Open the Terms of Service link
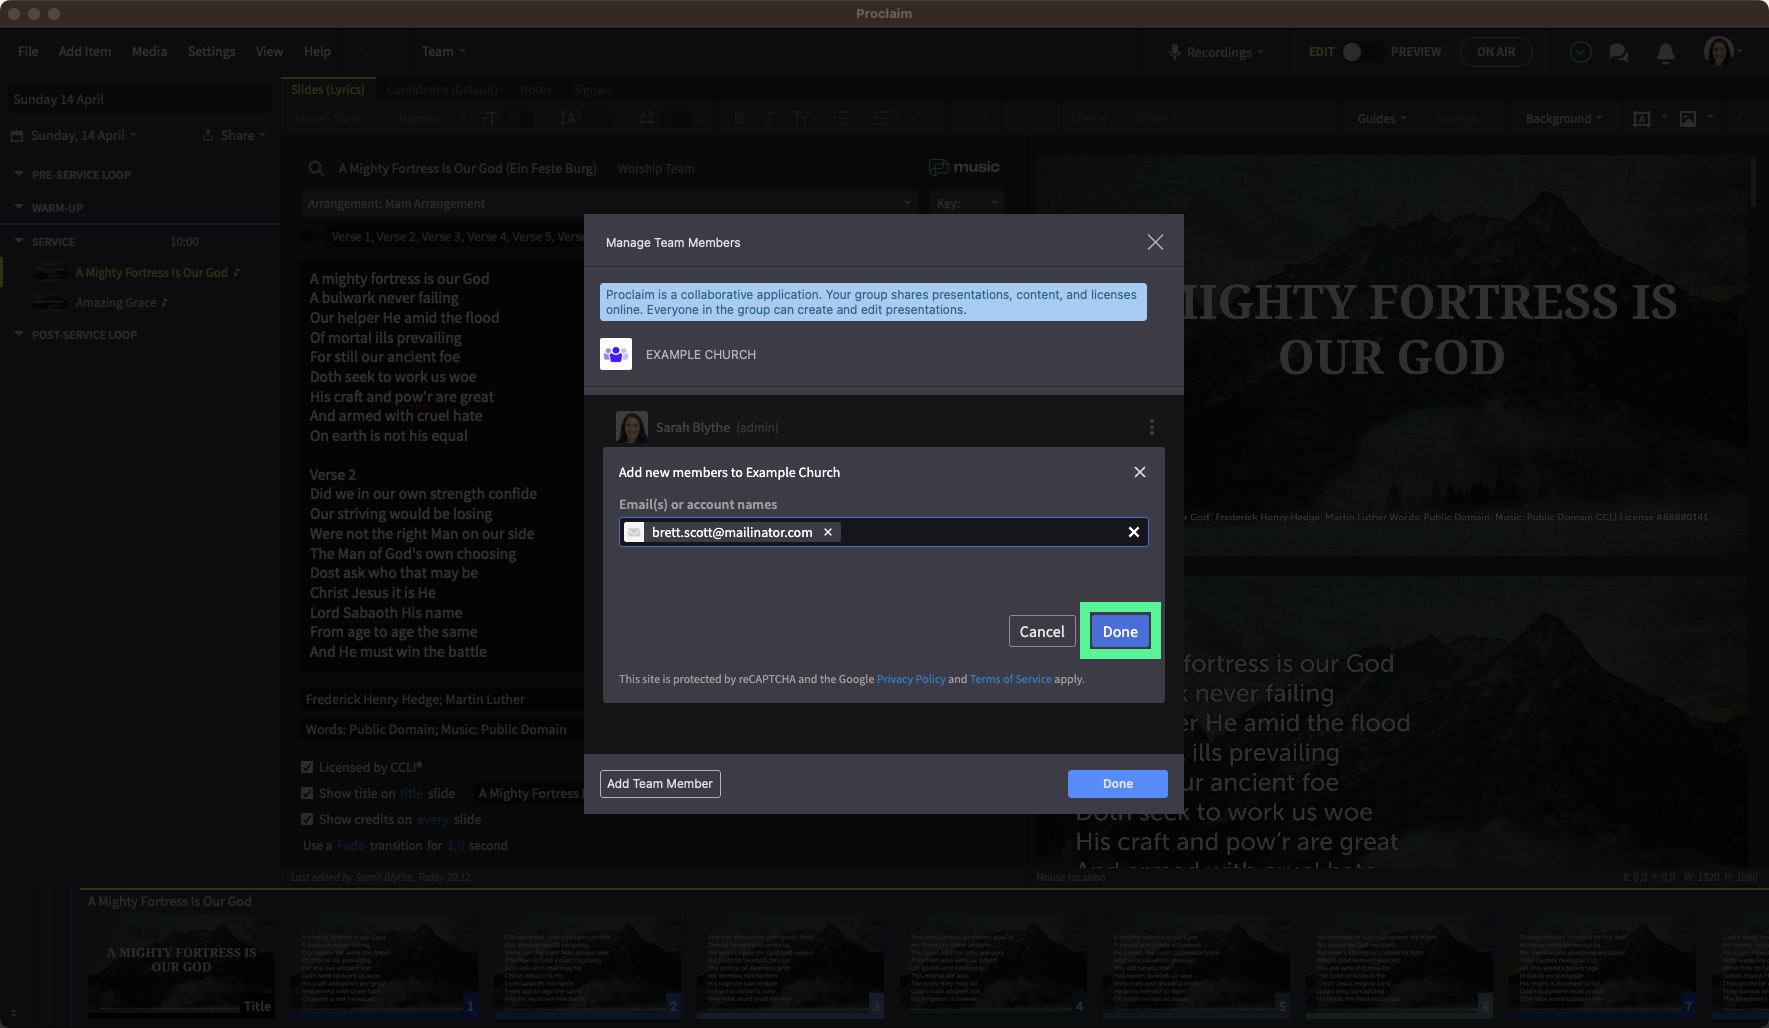 1010,679
